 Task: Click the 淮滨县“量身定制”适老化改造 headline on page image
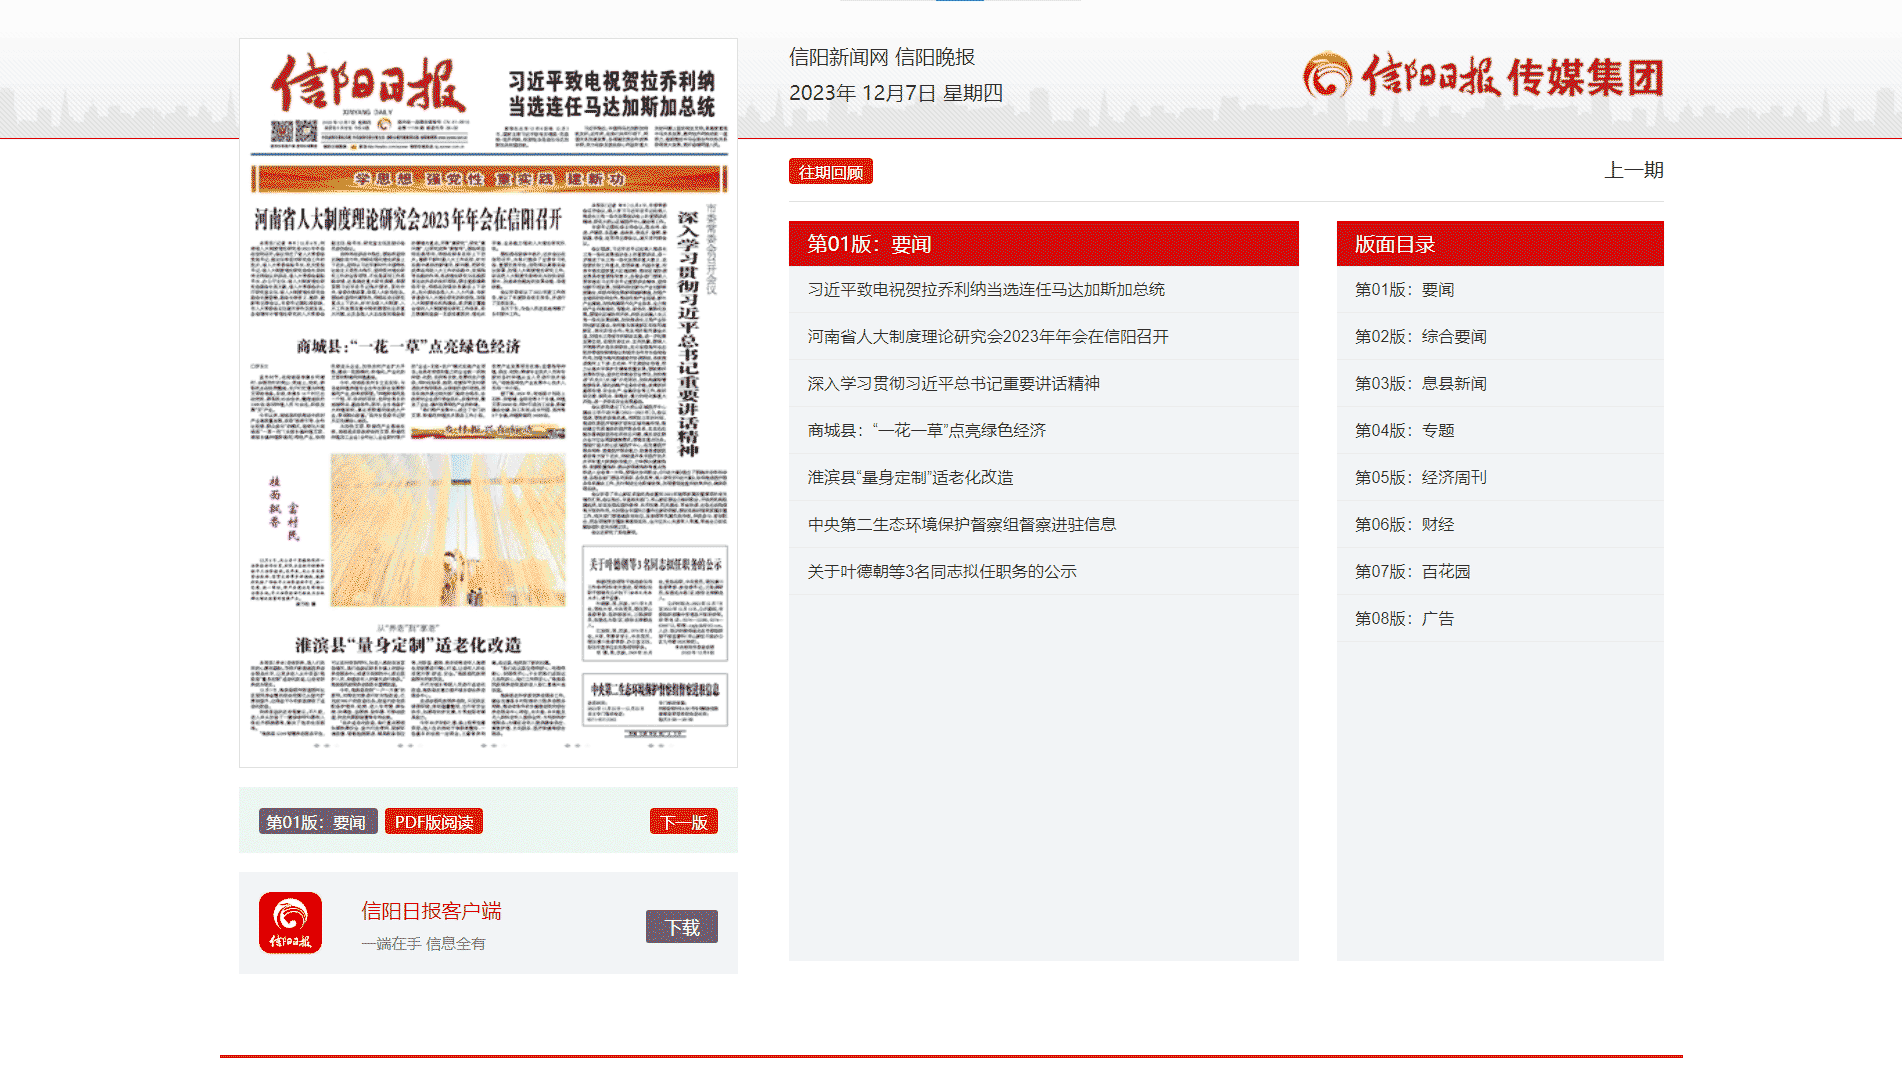pyautogui.click(x=408, y=645)
